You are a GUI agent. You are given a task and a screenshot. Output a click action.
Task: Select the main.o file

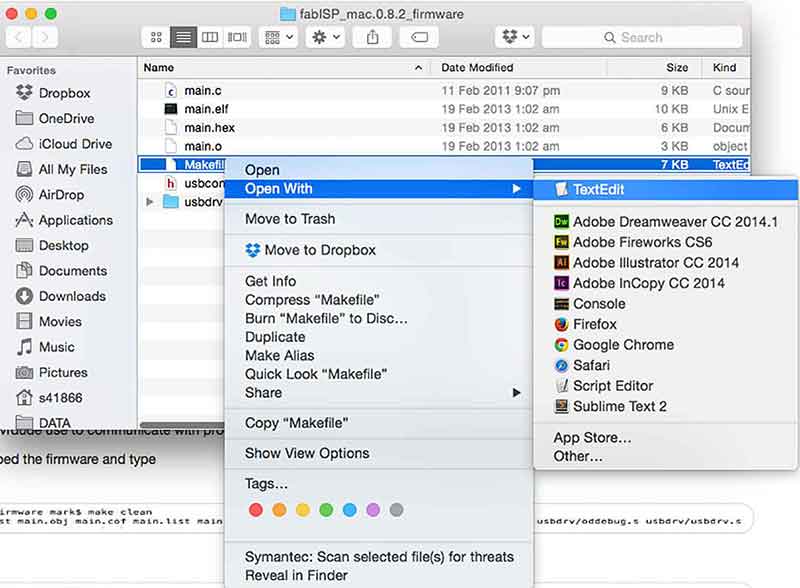(444, 146)
